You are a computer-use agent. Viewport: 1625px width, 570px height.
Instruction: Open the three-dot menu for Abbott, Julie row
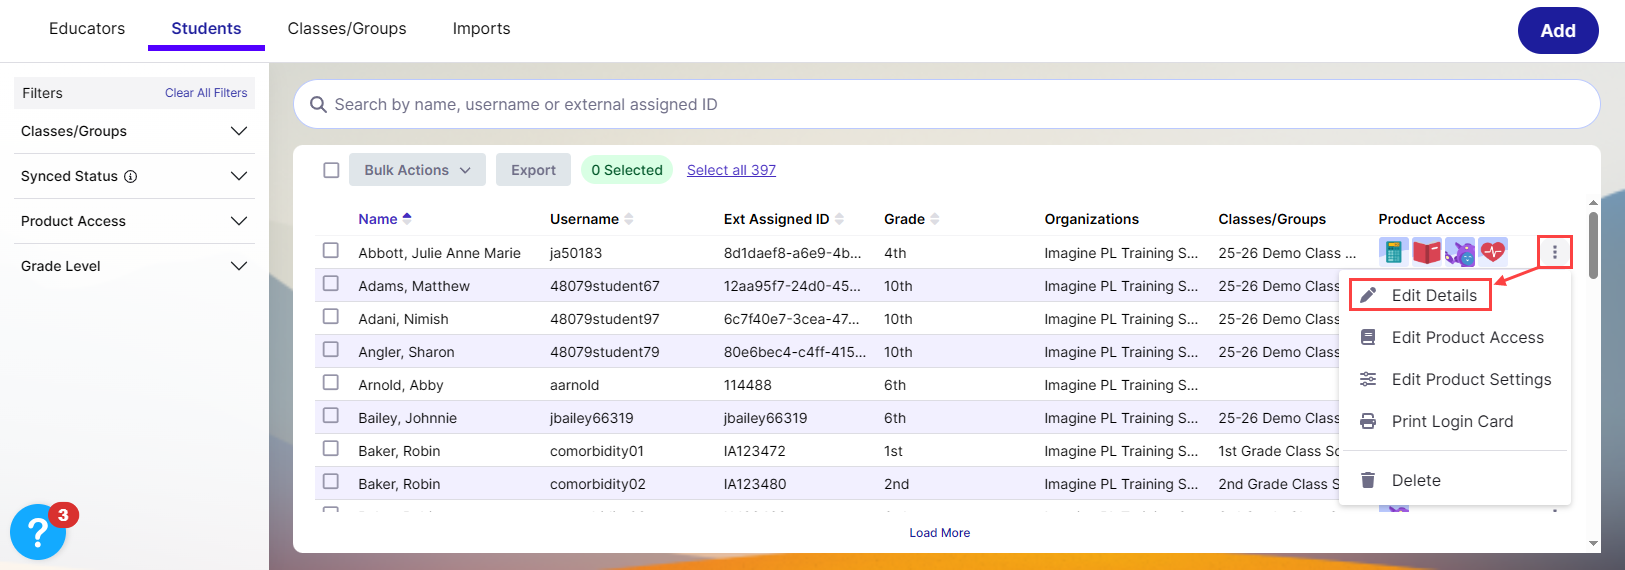(1555, 253)
